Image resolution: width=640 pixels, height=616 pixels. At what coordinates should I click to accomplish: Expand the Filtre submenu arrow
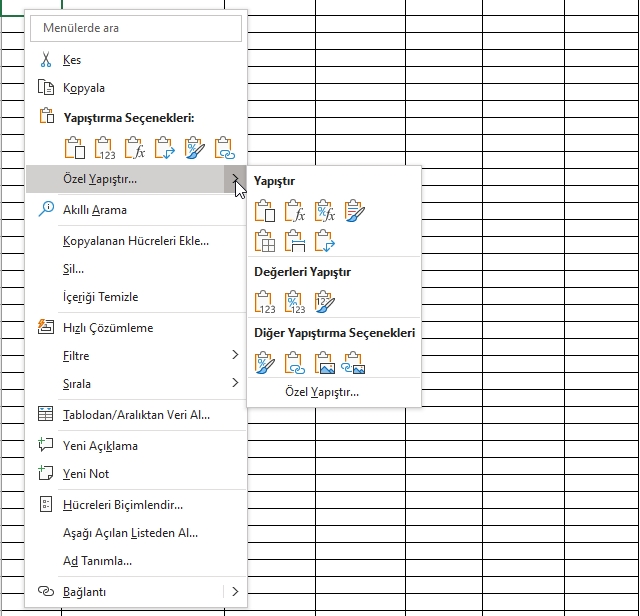[235, 355]
